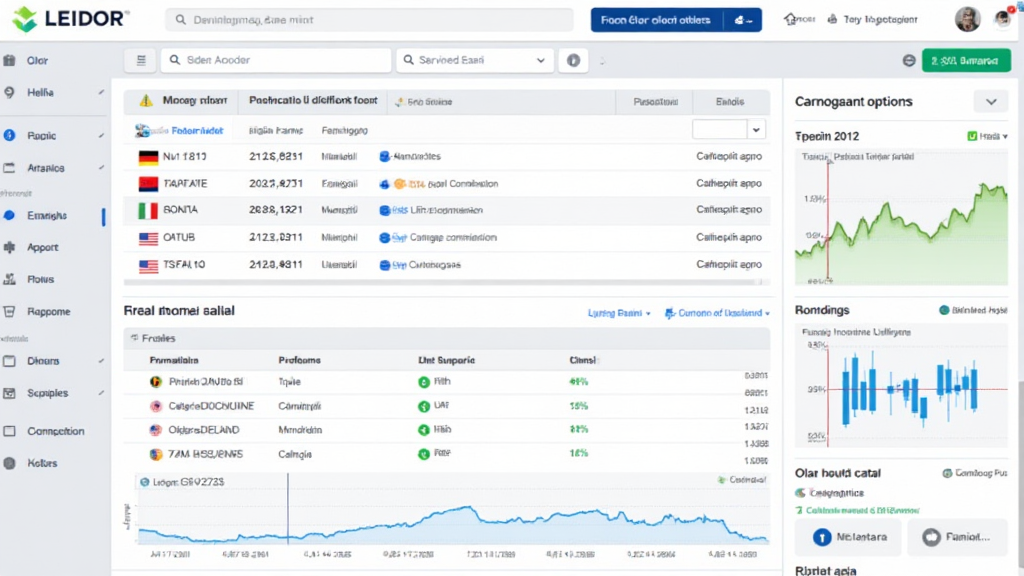Click the green button at top right
The width and height of the screenshot is (1024, 576).
tap(966, 60)
